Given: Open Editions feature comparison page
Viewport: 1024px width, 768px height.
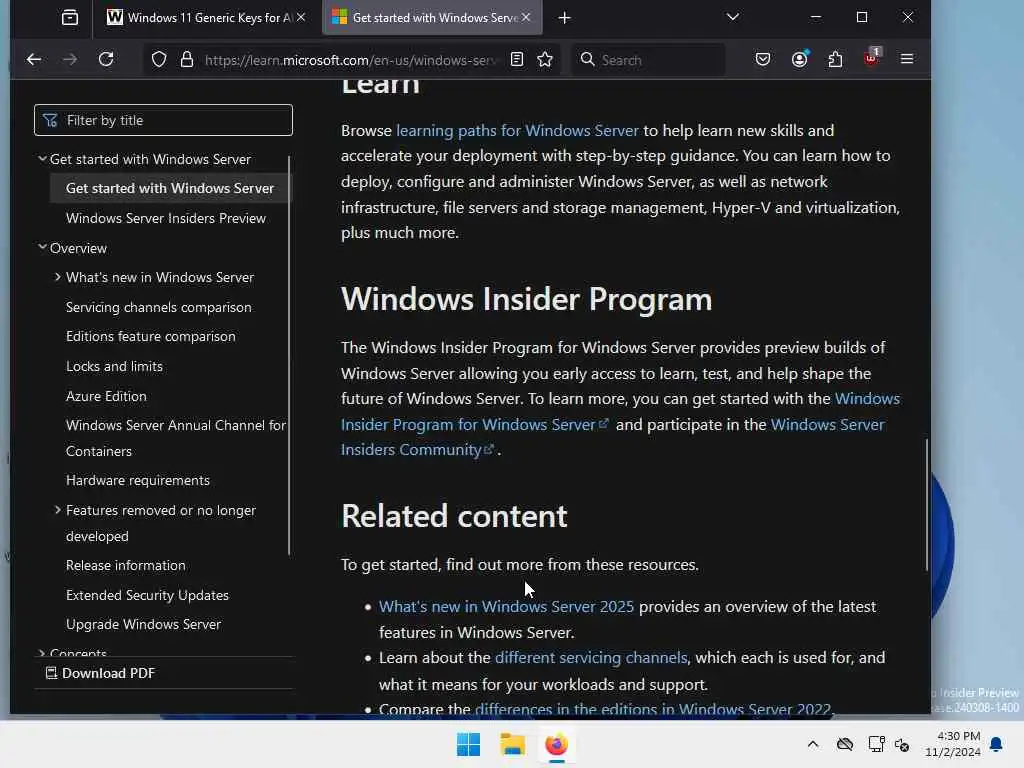Looking at the screenshot, I should pyautogui.click(x=151, y=336).
